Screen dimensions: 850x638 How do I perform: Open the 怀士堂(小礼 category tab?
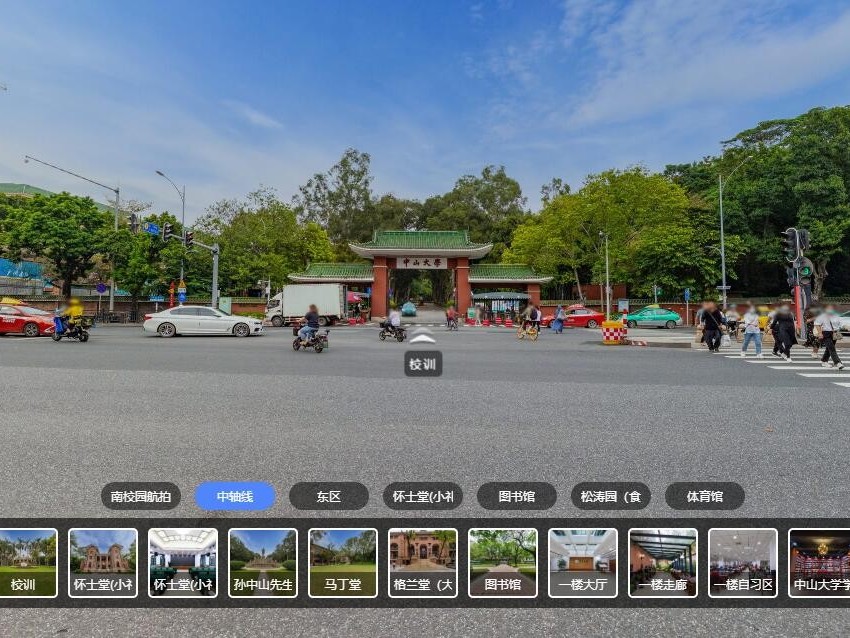coord(423,496)
